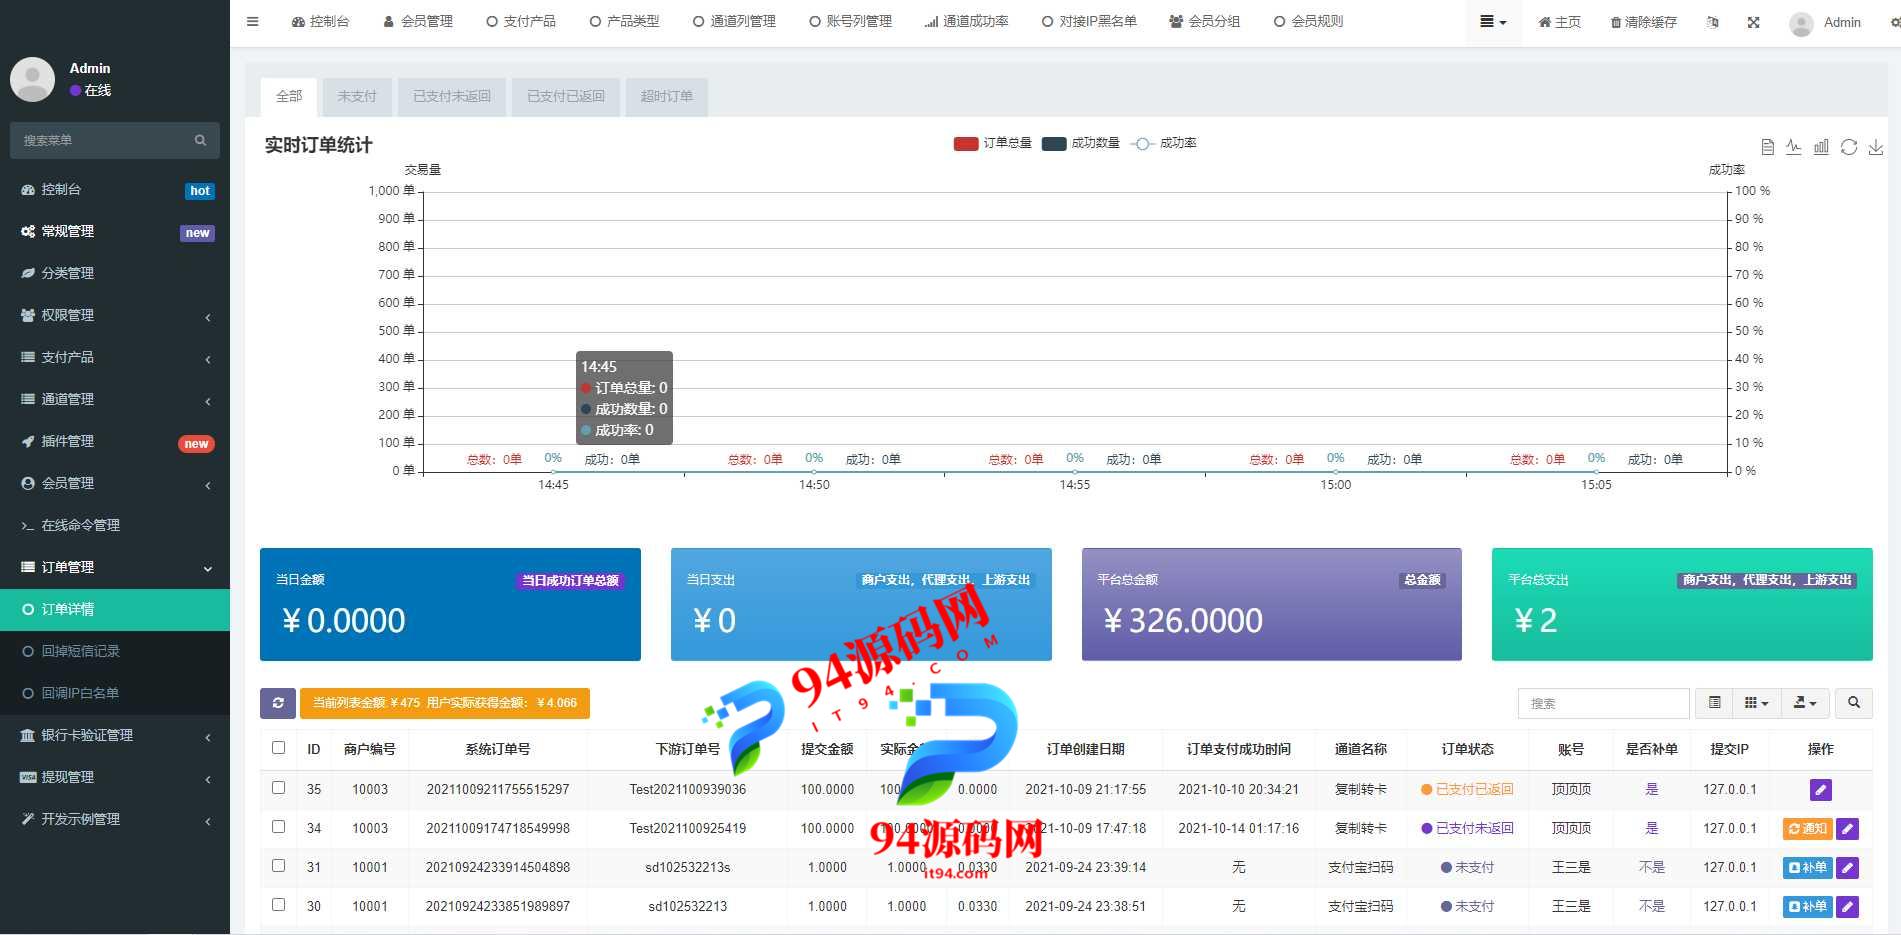The width and height of the screenshot is (1901, 935).
Task: Check the checkbox for order ID 34
Action: (x=279, y=827)
